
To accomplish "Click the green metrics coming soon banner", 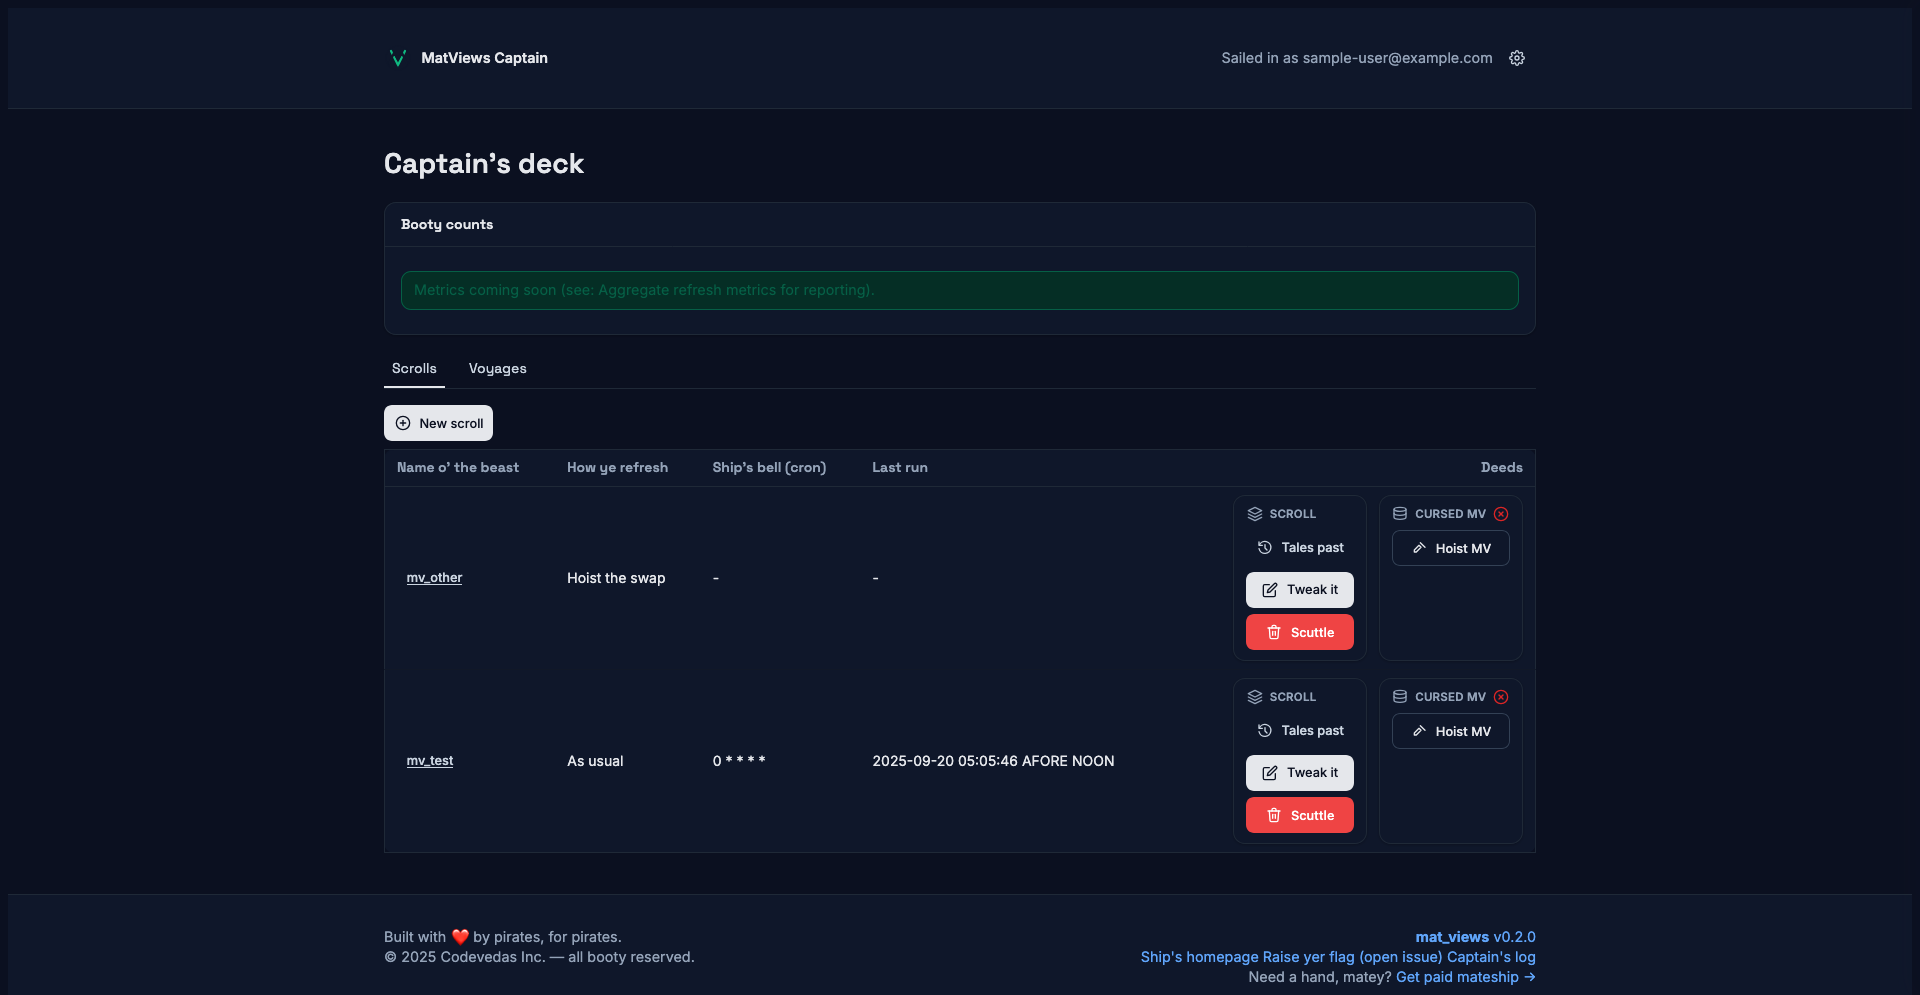I will pyautogui.click(x=959, y=290).
